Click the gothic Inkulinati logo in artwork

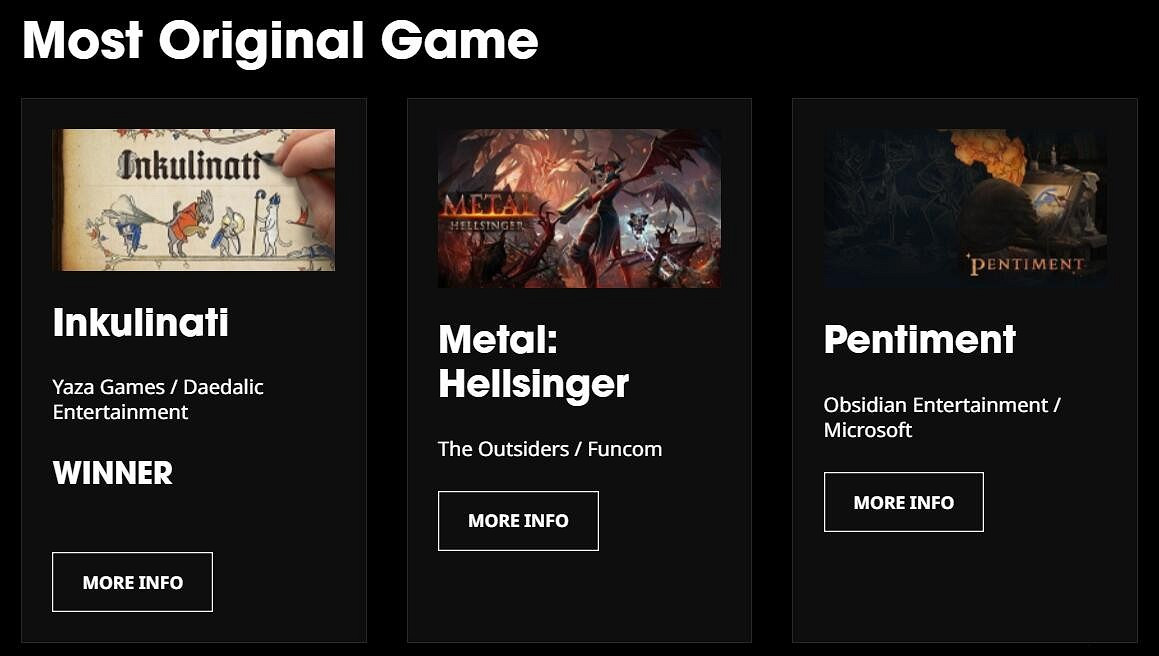(189, 165)
